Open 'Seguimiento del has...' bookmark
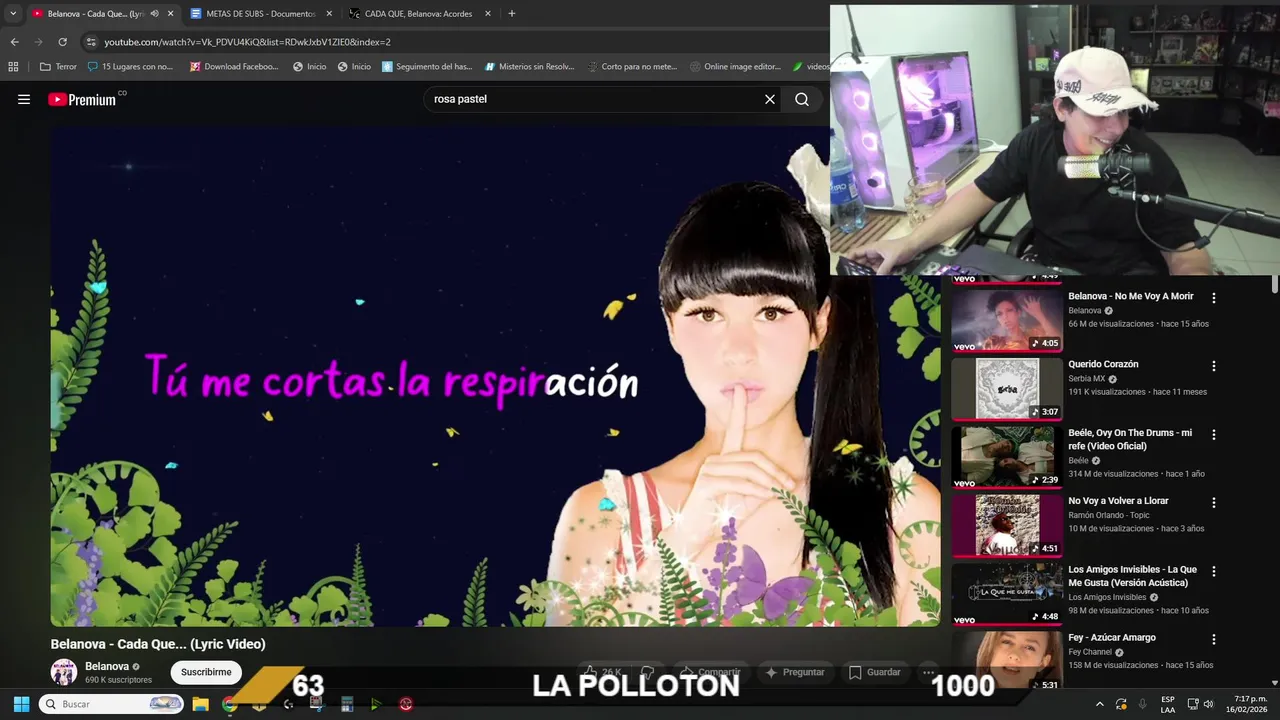This screenshot has width=1280, height=720. (x=426, y=67)
